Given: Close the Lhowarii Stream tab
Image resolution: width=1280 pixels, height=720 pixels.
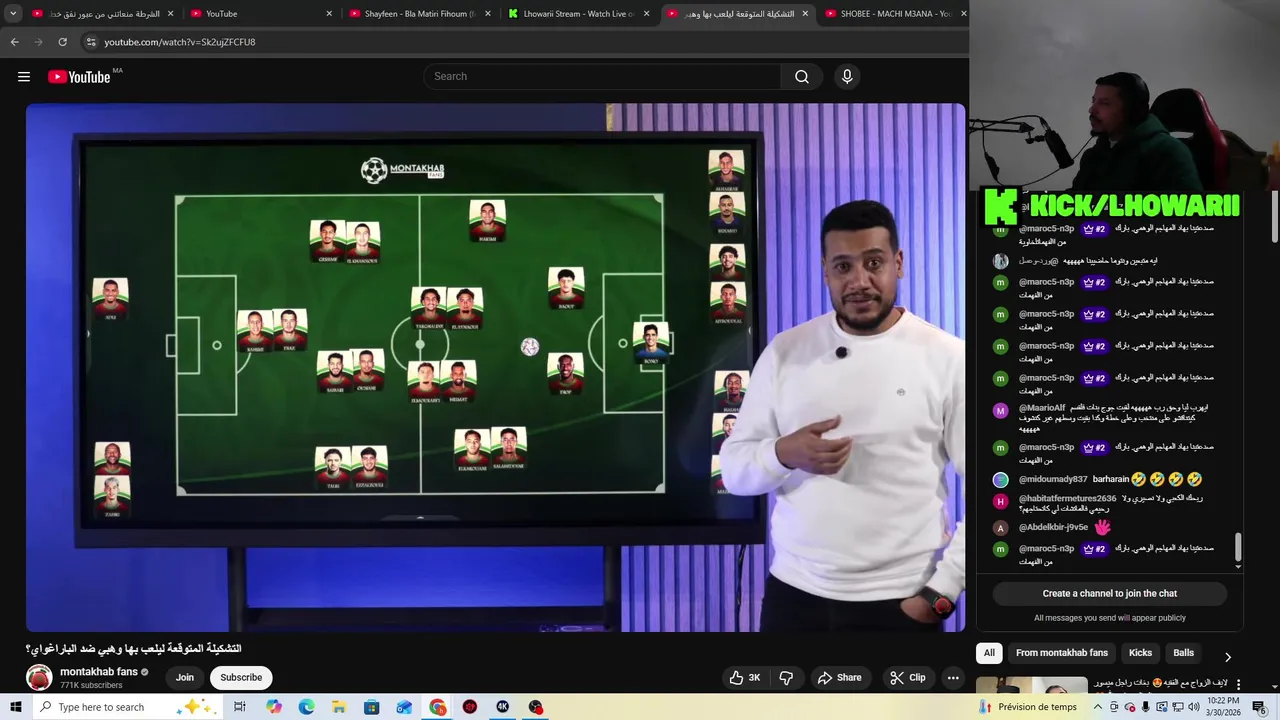Looking at the screenshot, I should pyautogui.click(x=646, y=14).
